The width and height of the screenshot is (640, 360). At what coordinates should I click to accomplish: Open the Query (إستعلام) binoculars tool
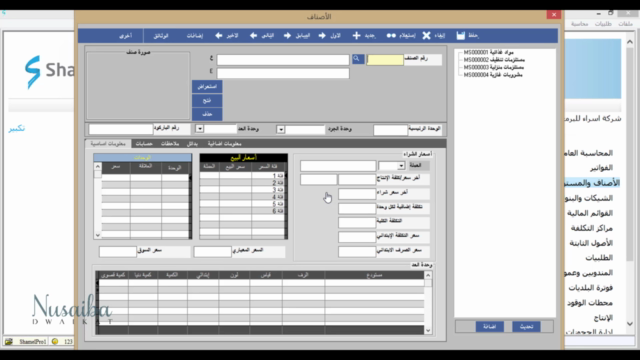coord(391,36)
